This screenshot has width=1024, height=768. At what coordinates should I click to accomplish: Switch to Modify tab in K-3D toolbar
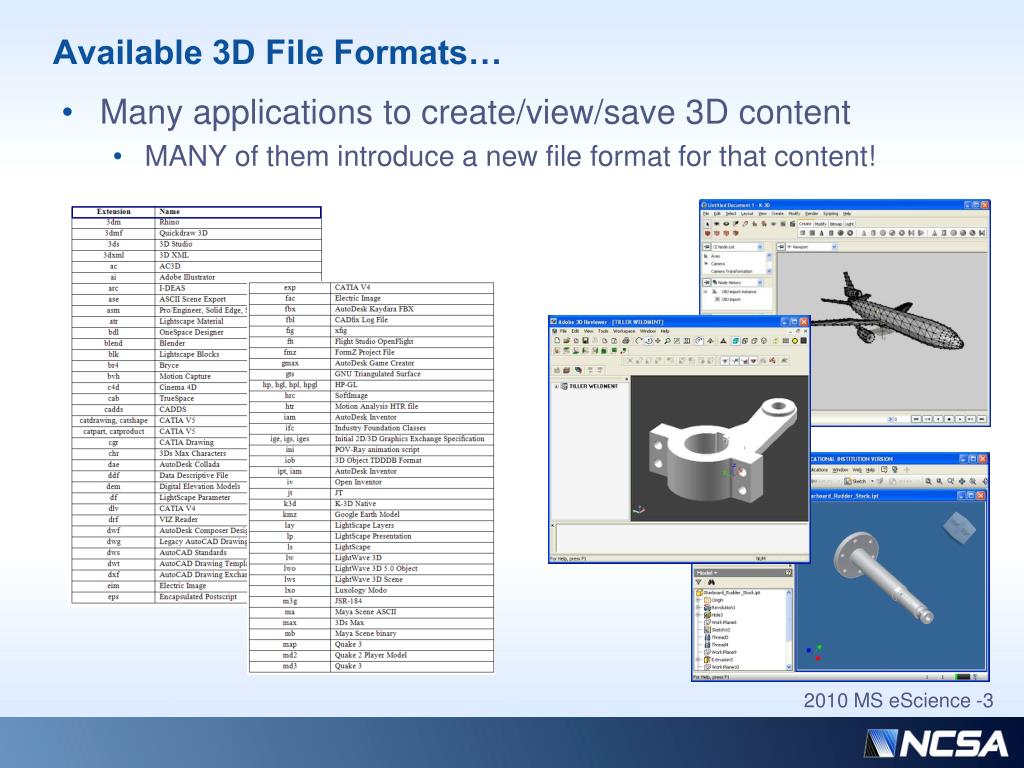820,223
